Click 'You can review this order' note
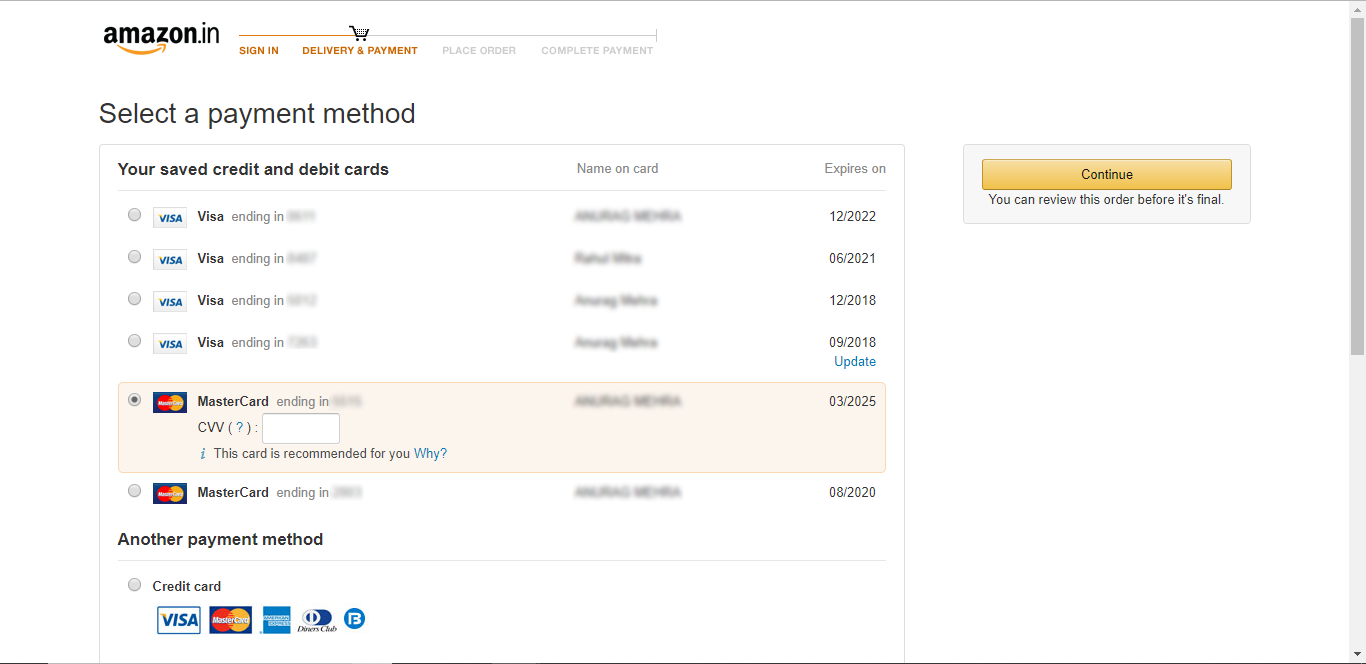 pos(1106,200)
